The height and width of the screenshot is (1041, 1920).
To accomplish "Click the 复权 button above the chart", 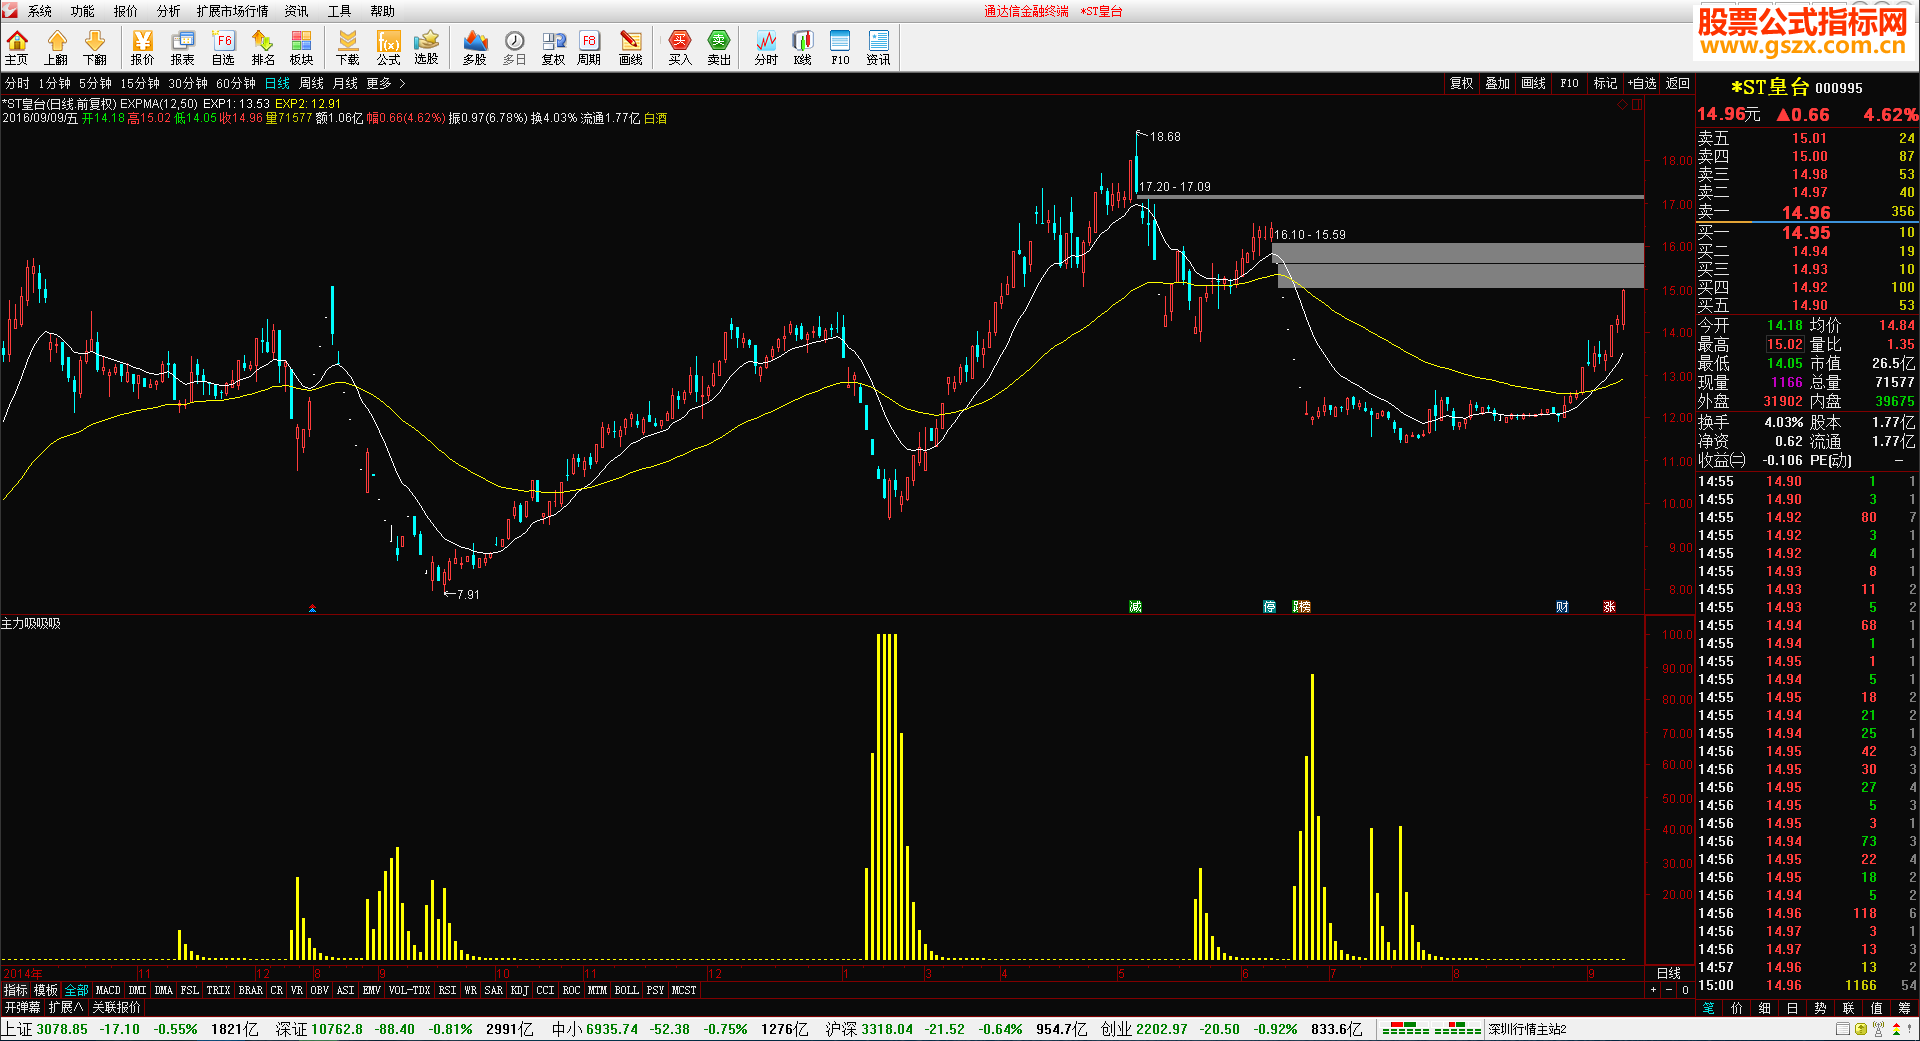I will coord(1461,84).
